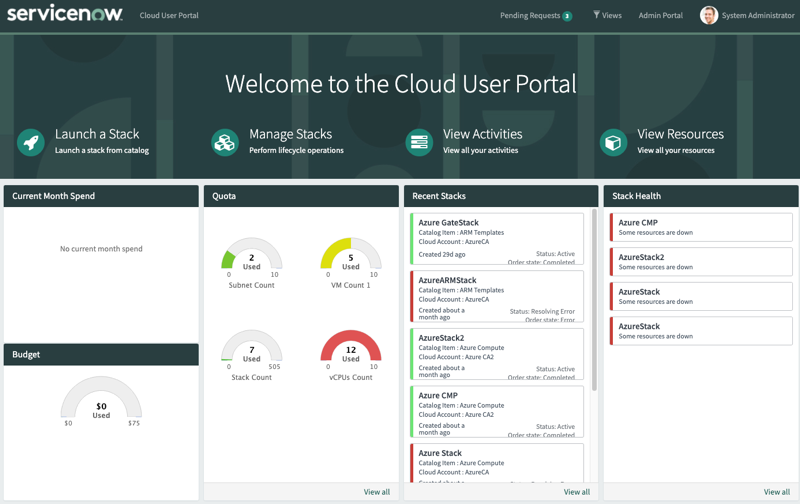Click the Subnet Count gauge
Image resolution: width=800 pixels, height=504 pixels.
pyautogui.click(x=252, y=254)
